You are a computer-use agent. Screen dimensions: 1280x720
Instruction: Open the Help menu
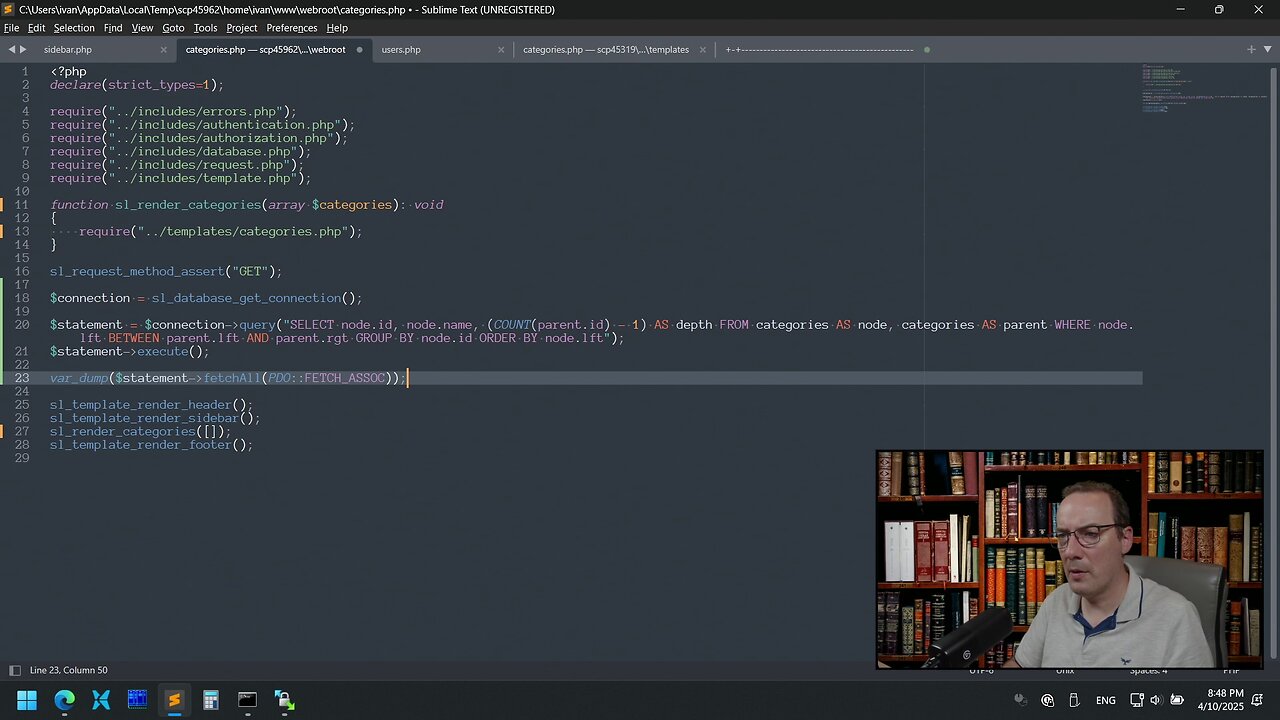click(x=337, y=28)
